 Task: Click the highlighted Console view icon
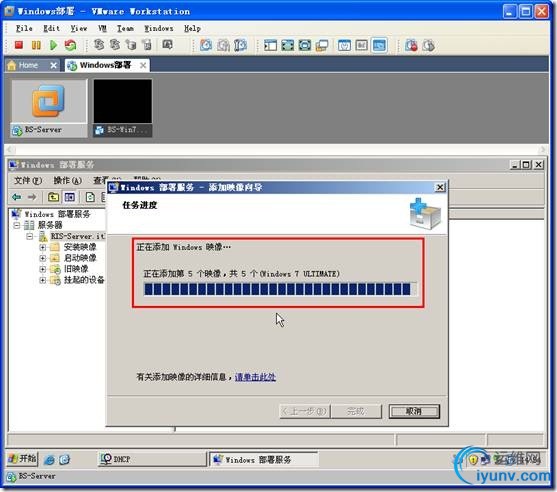379,45
